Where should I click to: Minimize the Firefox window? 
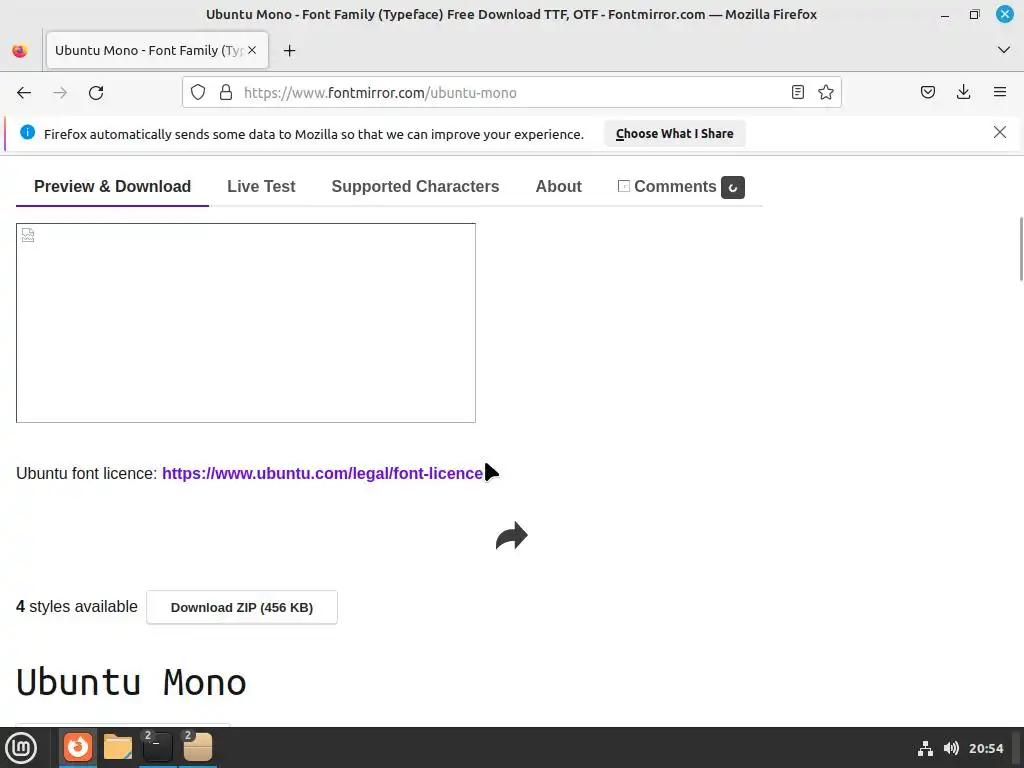tap(945, 14)
